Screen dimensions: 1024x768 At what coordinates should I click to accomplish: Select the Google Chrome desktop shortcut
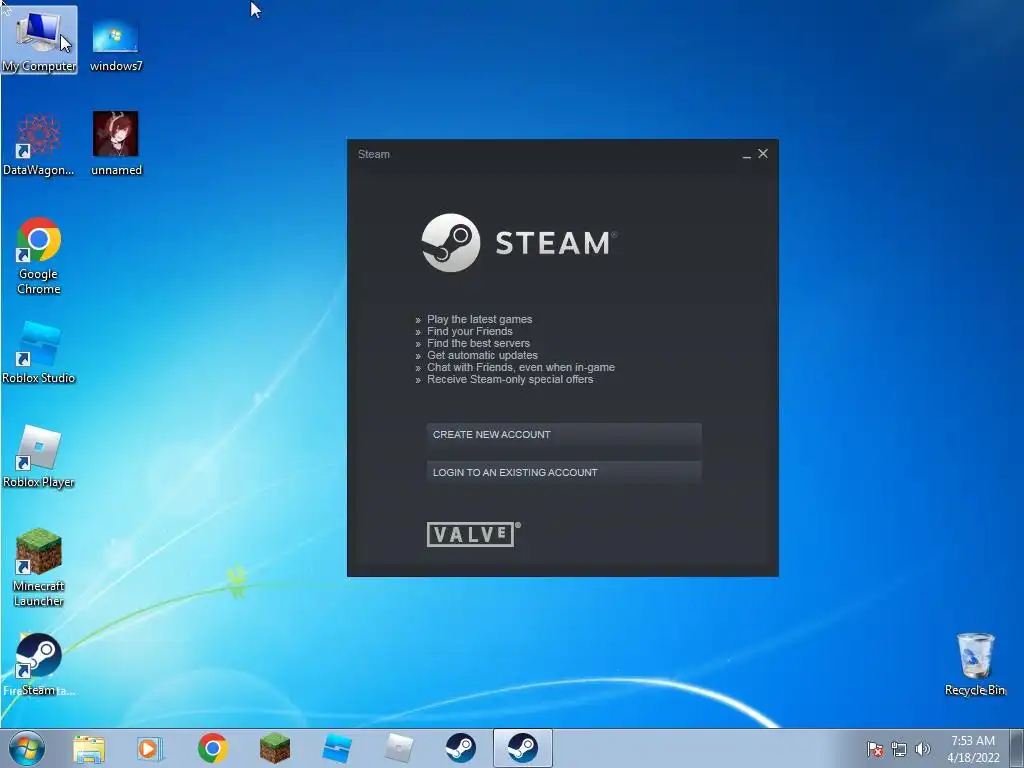click(39, 256)
